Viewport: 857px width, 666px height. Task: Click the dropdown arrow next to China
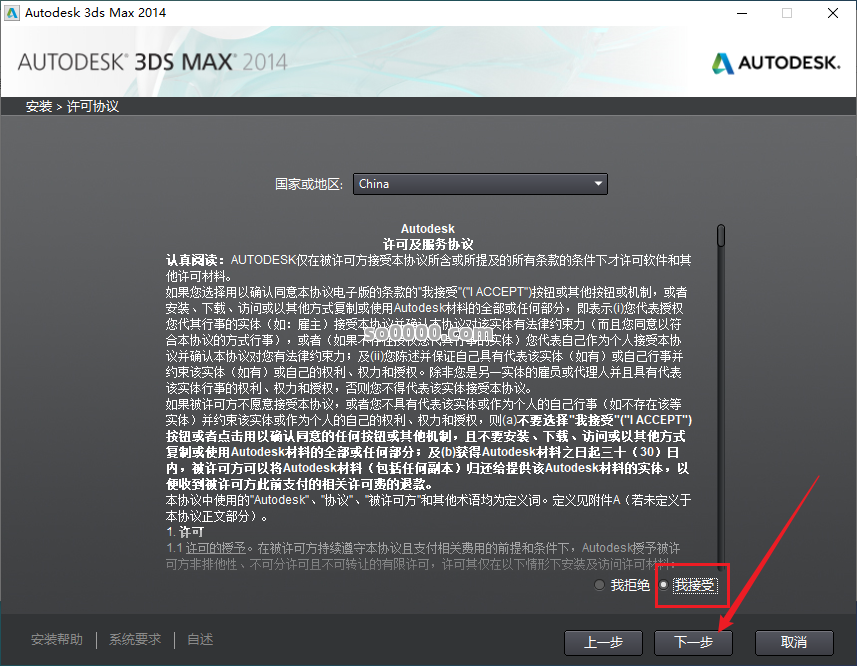coord(598,184)
